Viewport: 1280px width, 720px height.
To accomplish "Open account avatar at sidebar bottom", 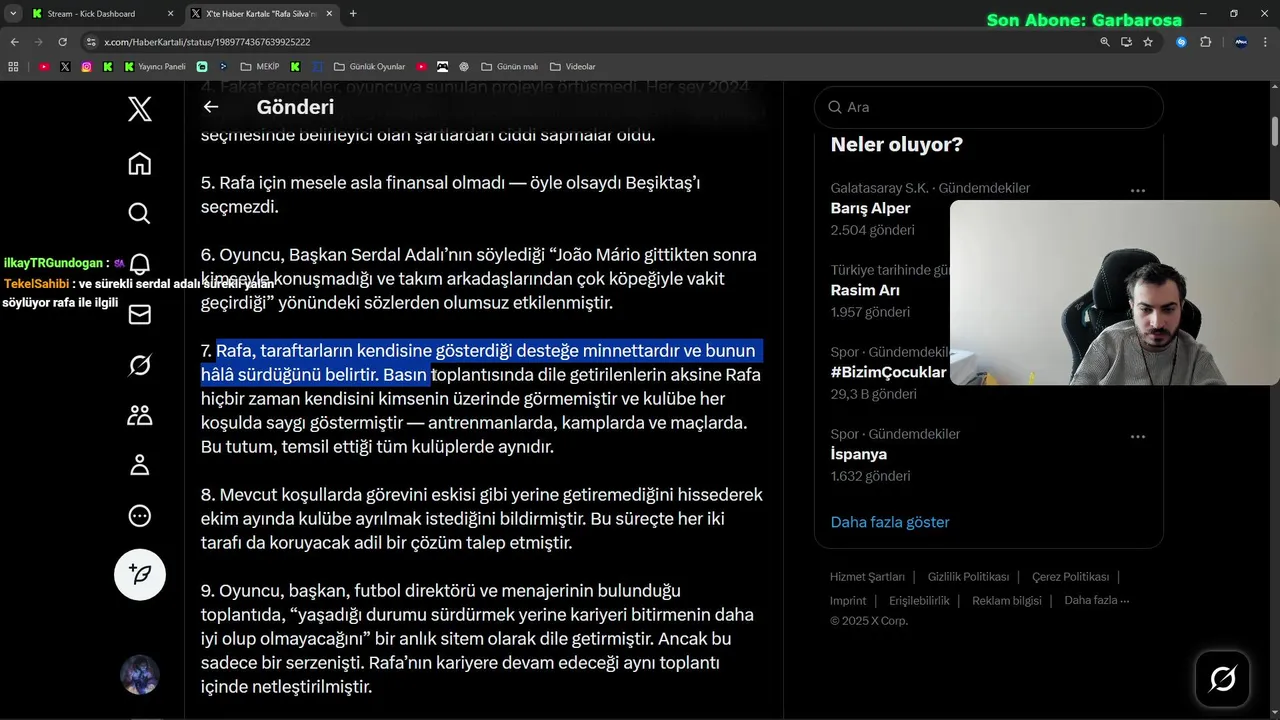I will [140, 675].
